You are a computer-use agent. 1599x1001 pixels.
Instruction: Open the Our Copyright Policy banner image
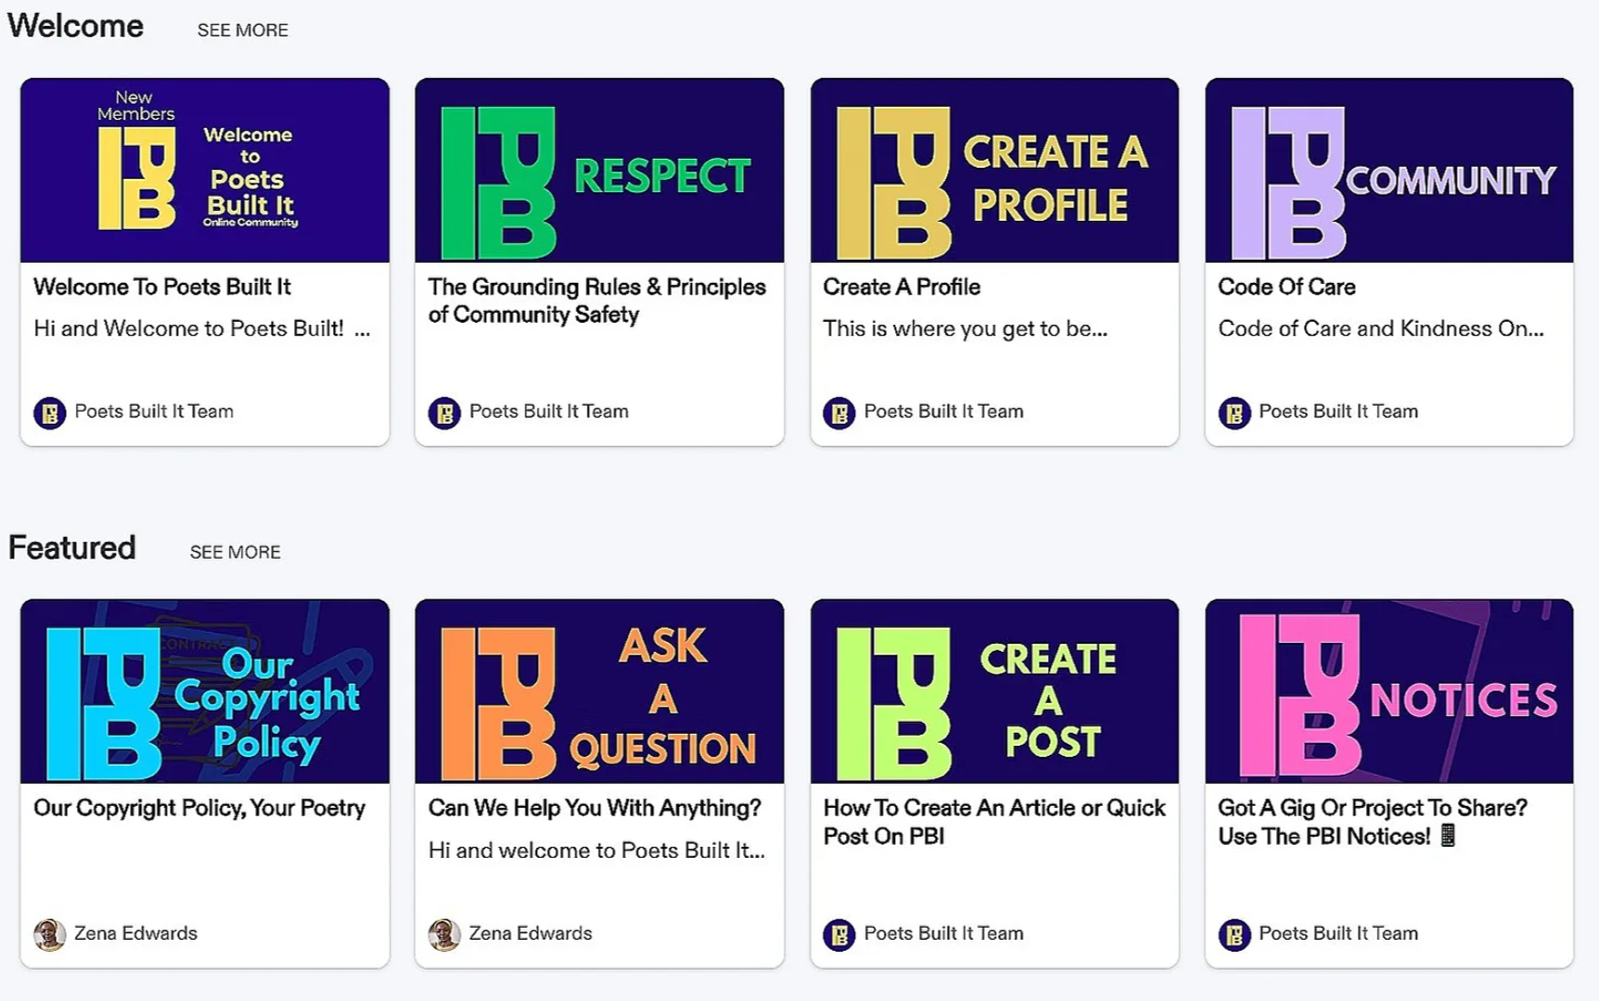click(x=205, y=691)
